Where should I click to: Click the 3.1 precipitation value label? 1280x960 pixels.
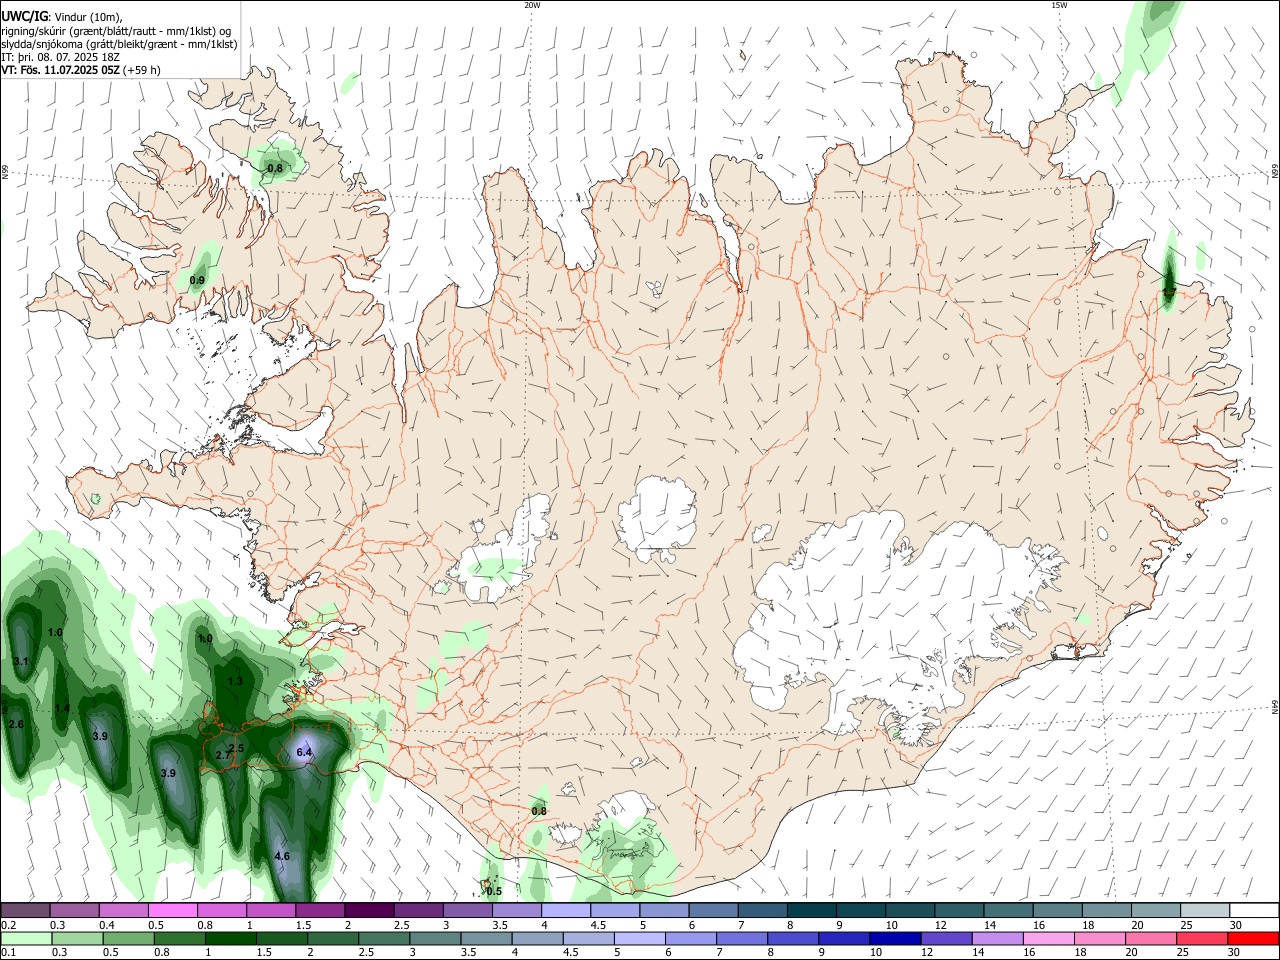point(21,662)
